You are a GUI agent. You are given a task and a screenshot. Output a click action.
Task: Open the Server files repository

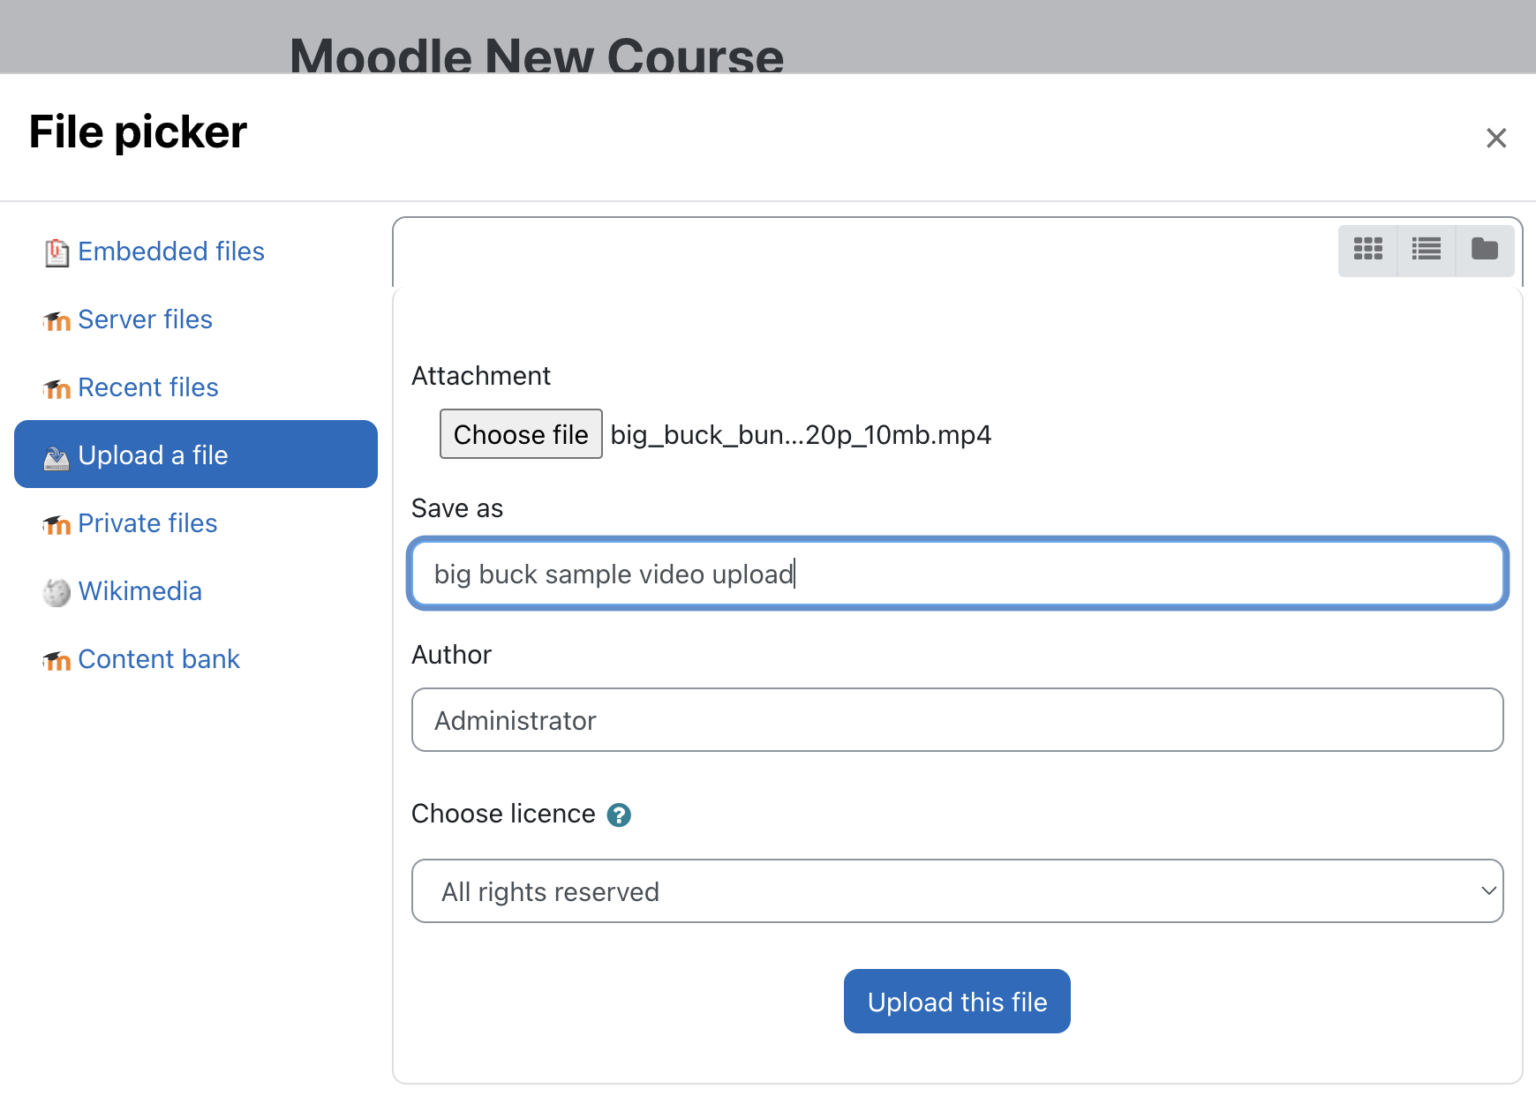click(x=145, y=320)
